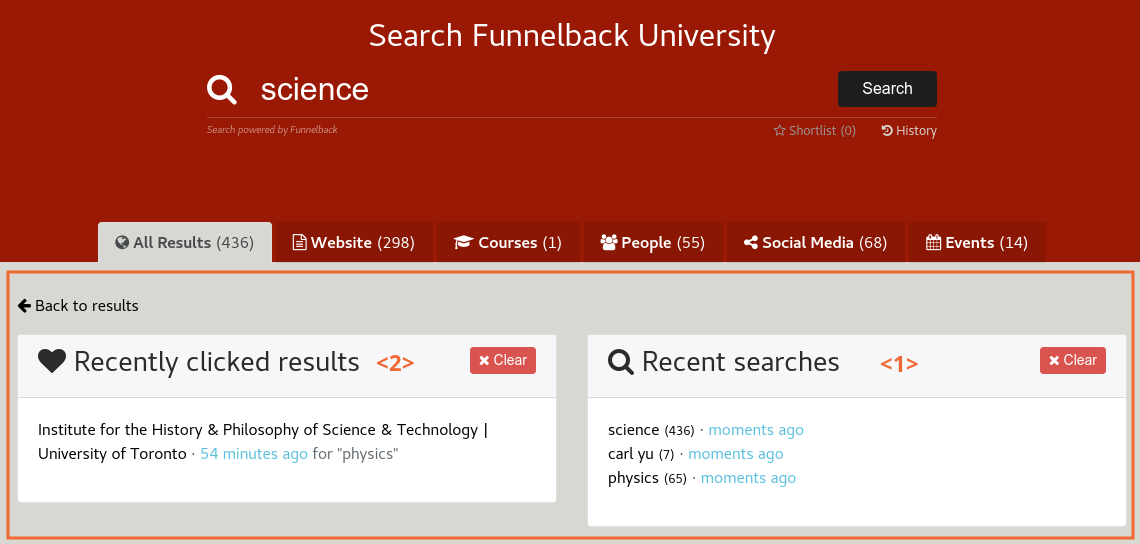Click the left arrow icon beside Back to results
The width and height of the screenshot is (1140, 544).
pyautogui.click(x=24, y=305)
